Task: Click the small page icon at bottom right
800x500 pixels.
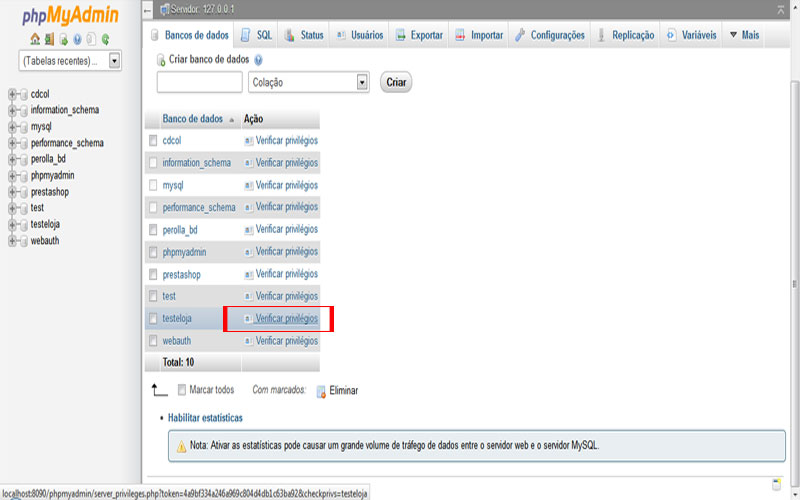Action: [777, 484]
